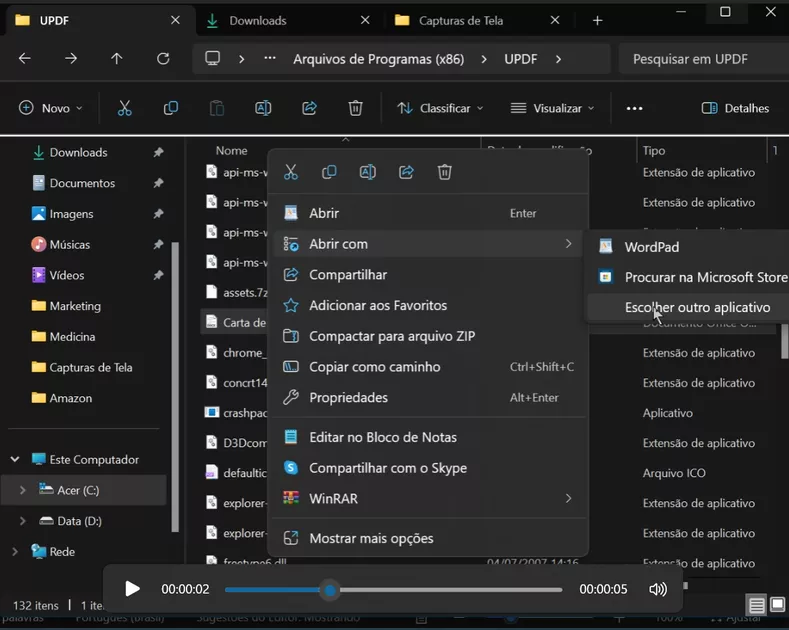Expand the Data (D:) drive tree

22,521
